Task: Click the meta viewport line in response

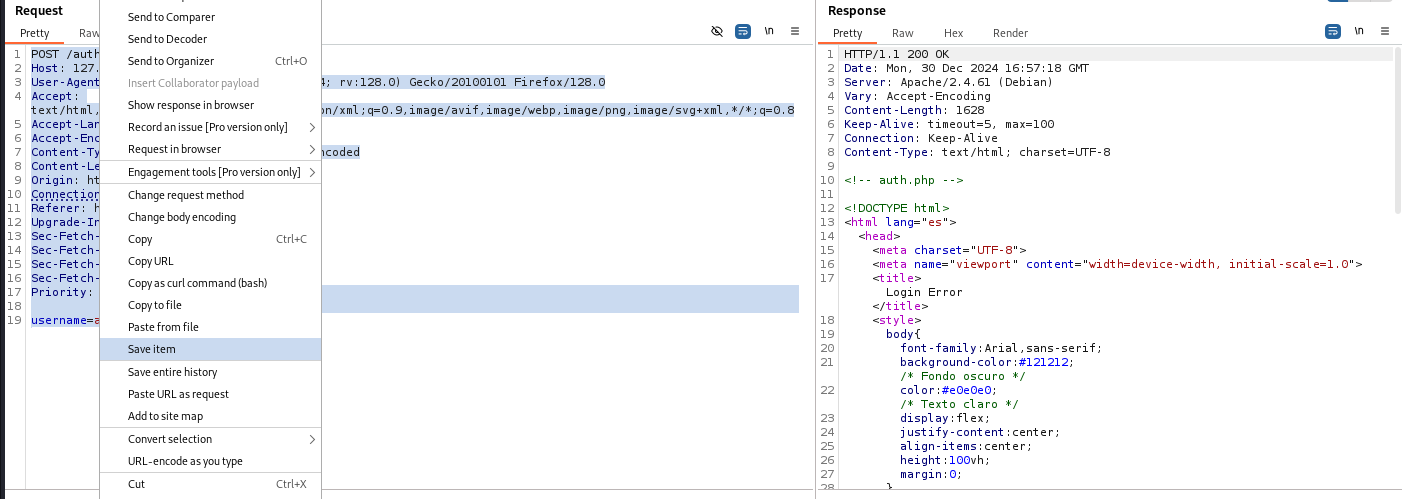Action: tap(1117, 264)
